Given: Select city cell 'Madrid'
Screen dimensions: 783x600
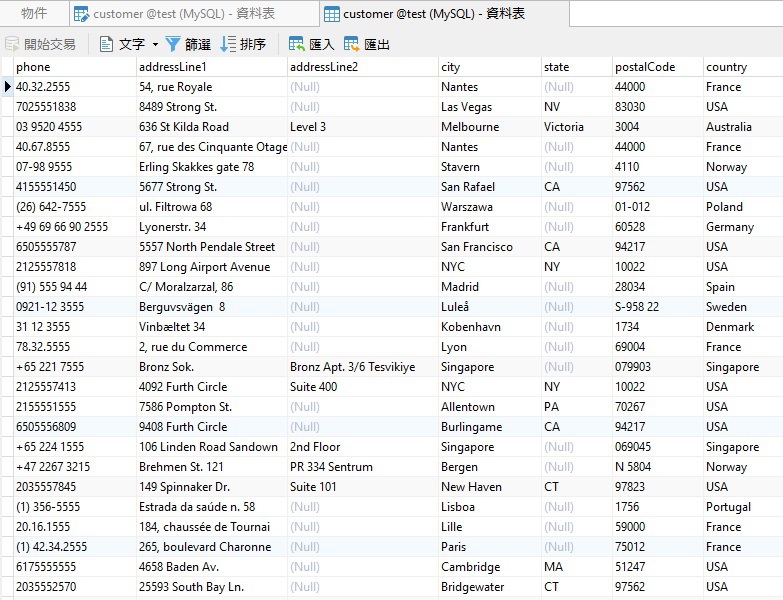Looking at the screenshot, I should click(490, 287).
